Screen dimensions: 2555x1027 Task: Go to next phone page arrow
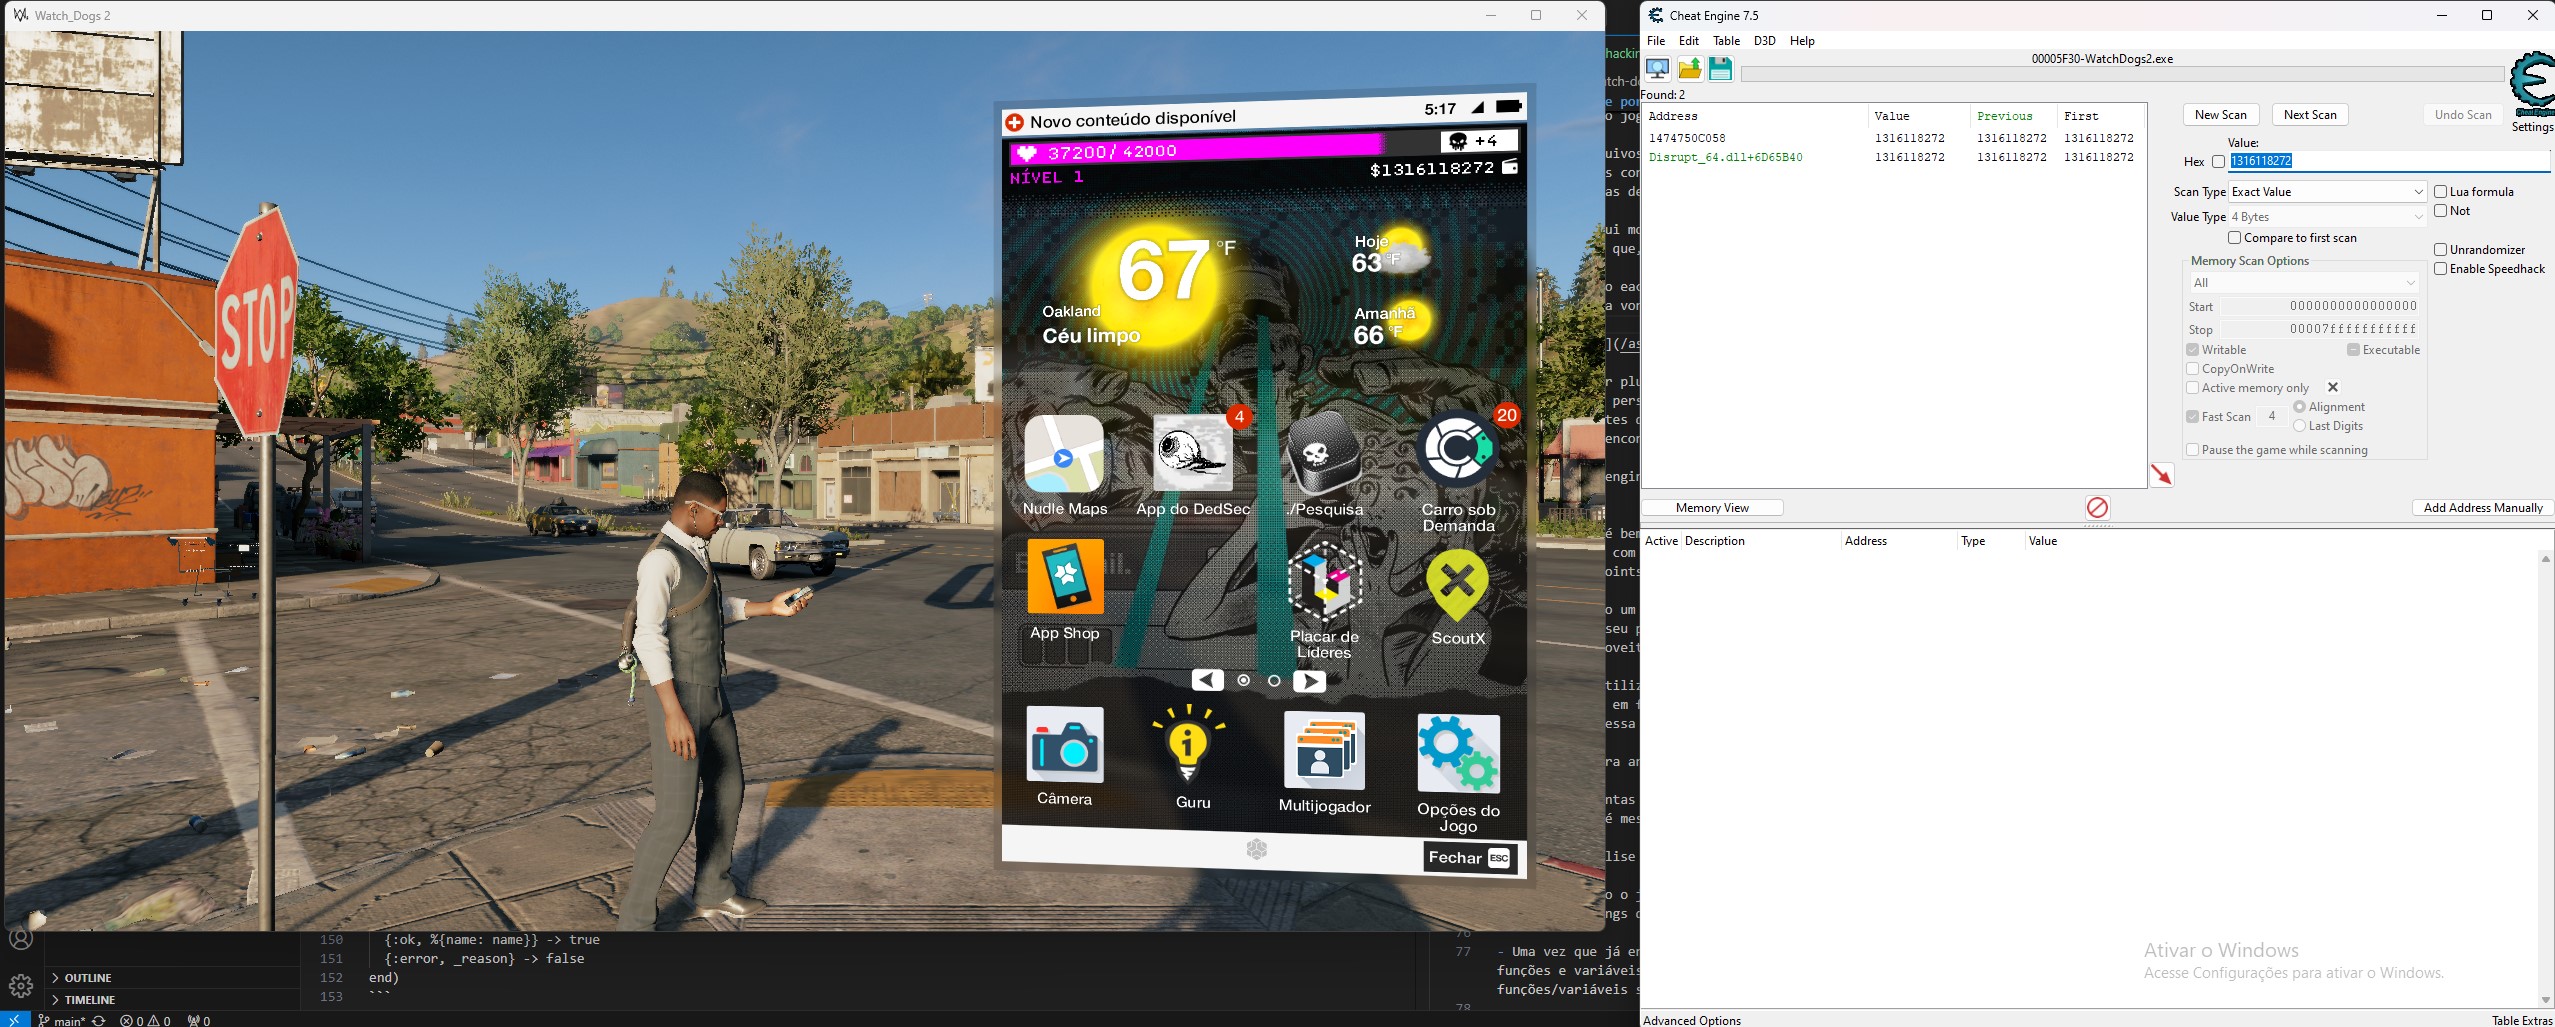click(x=1309, y=681)
